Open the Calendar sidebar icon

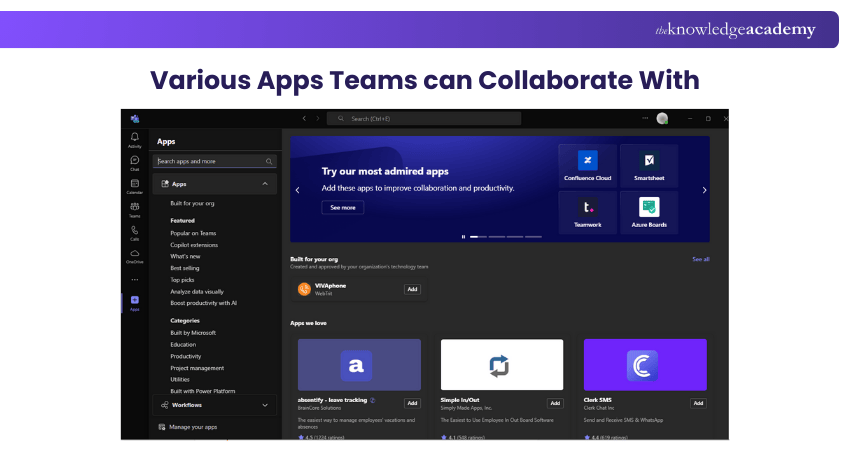(134, 186)
